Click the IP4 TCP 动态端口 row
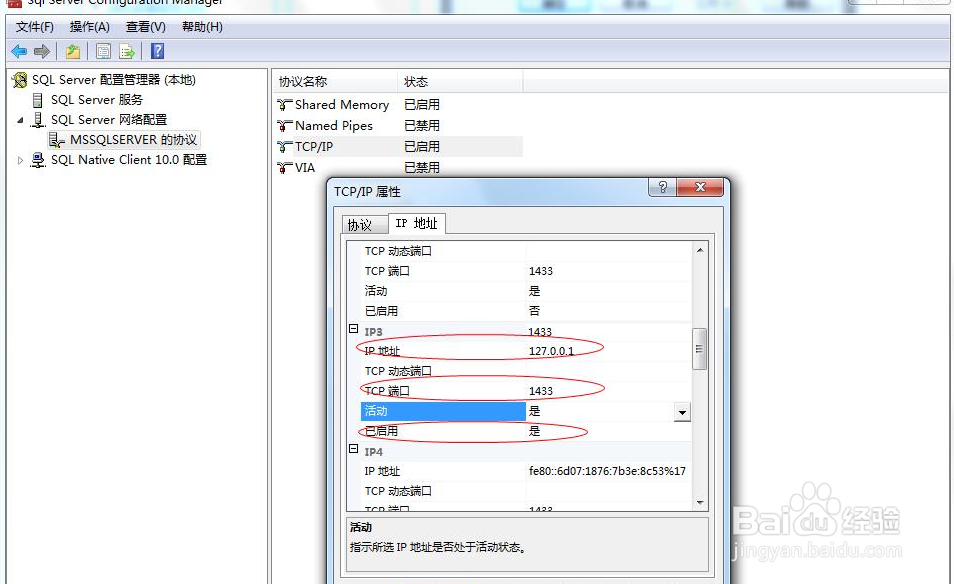Viewport: 954px width, 584px height. coord(526,491)
